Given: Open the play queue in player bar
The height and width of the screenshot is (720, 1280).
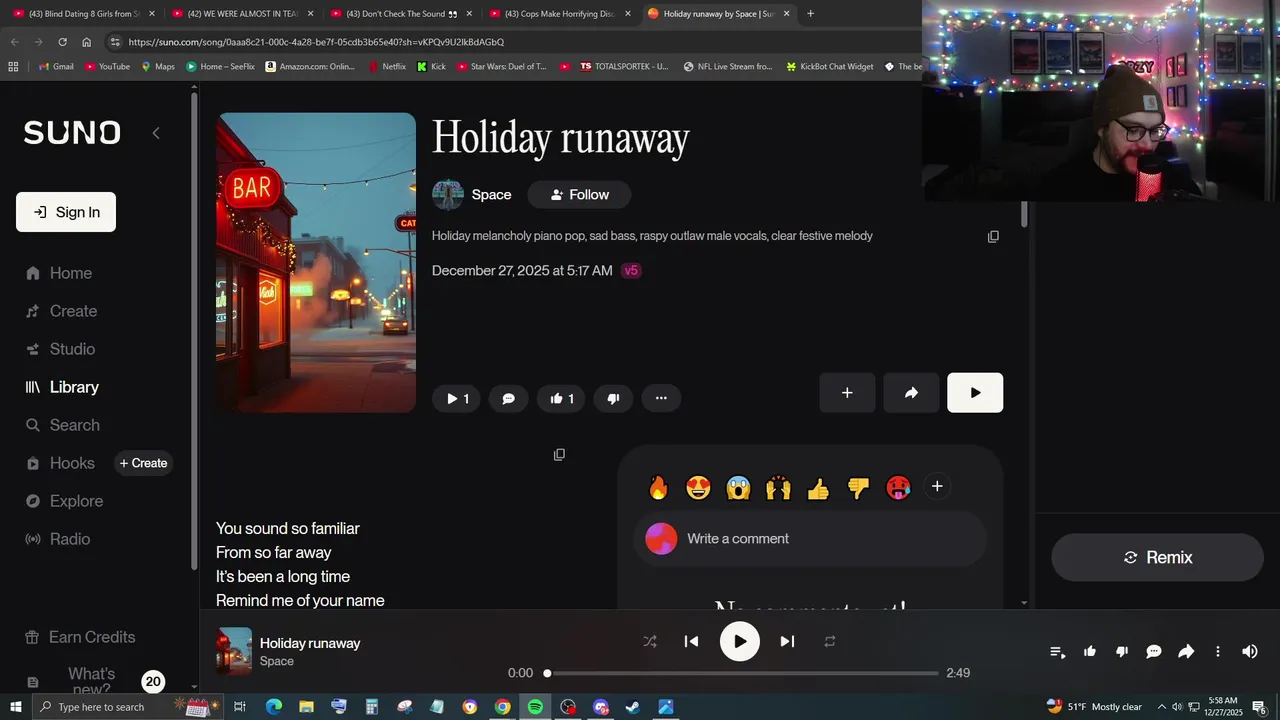Looking at the screenshot, I should pyautogui.click(x=1057, y=652).
